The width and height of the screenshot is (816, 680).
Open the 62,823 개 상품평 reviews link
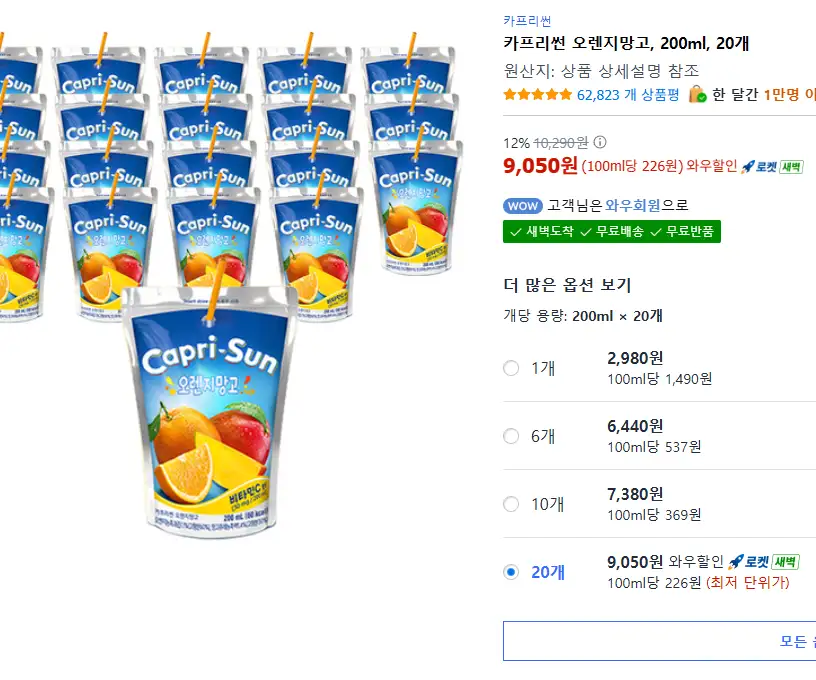point(628,95)
